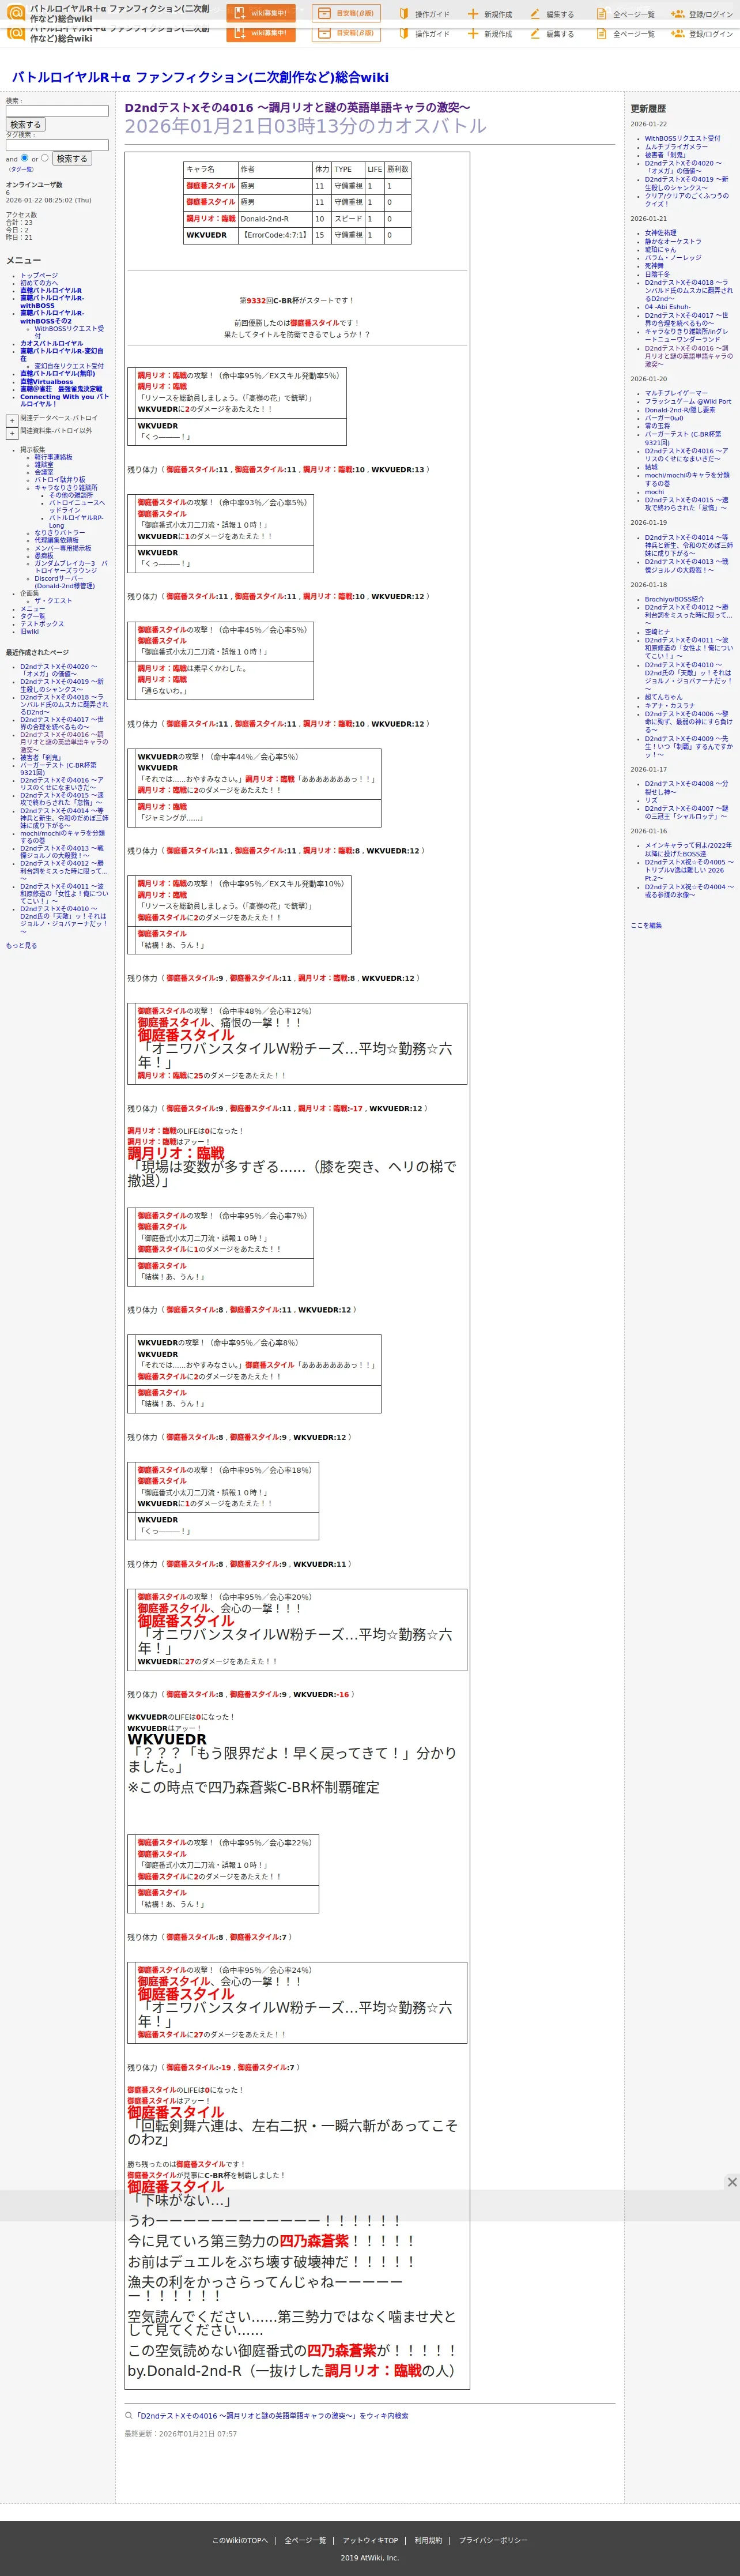
Task: Open the site title バトルロイヤルR+α heading link
Action: [x=200, y=77]
